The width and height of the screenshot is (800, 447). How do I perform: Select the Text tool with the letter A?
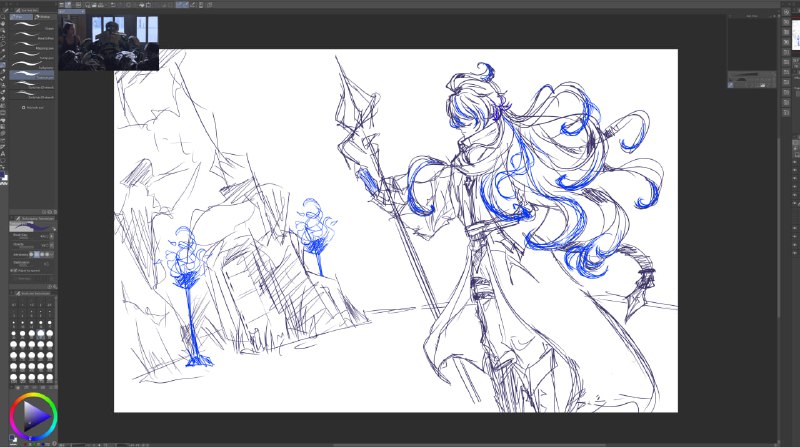(x=3, y=153)
